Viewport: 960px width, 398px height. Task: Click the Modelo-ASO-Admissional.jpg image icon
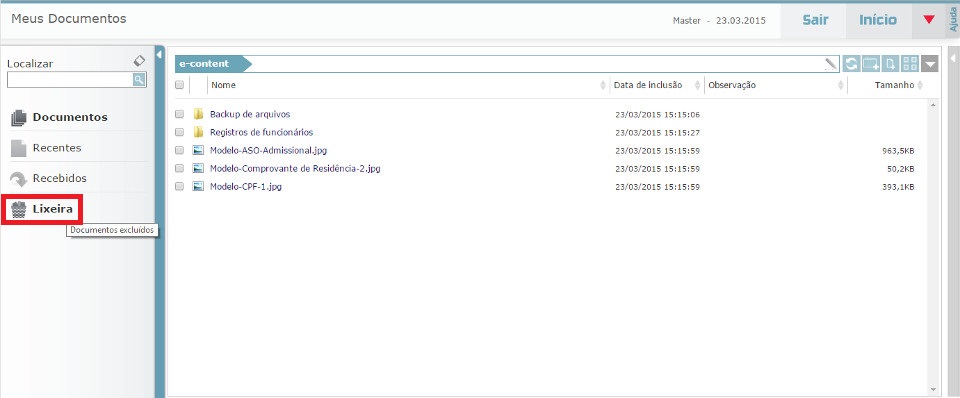pyautogui.click(x=198, y=150)
